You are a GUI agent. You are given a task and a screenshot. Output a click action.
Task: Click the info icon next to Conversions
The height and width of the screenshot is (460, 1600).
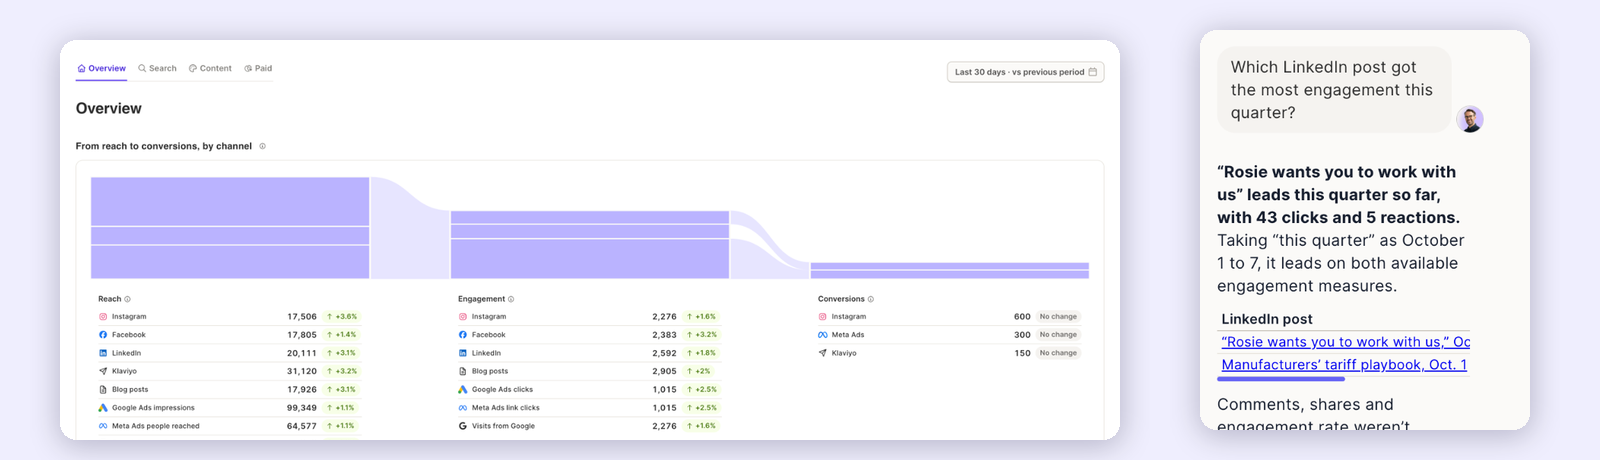click(x=871, y=299)
